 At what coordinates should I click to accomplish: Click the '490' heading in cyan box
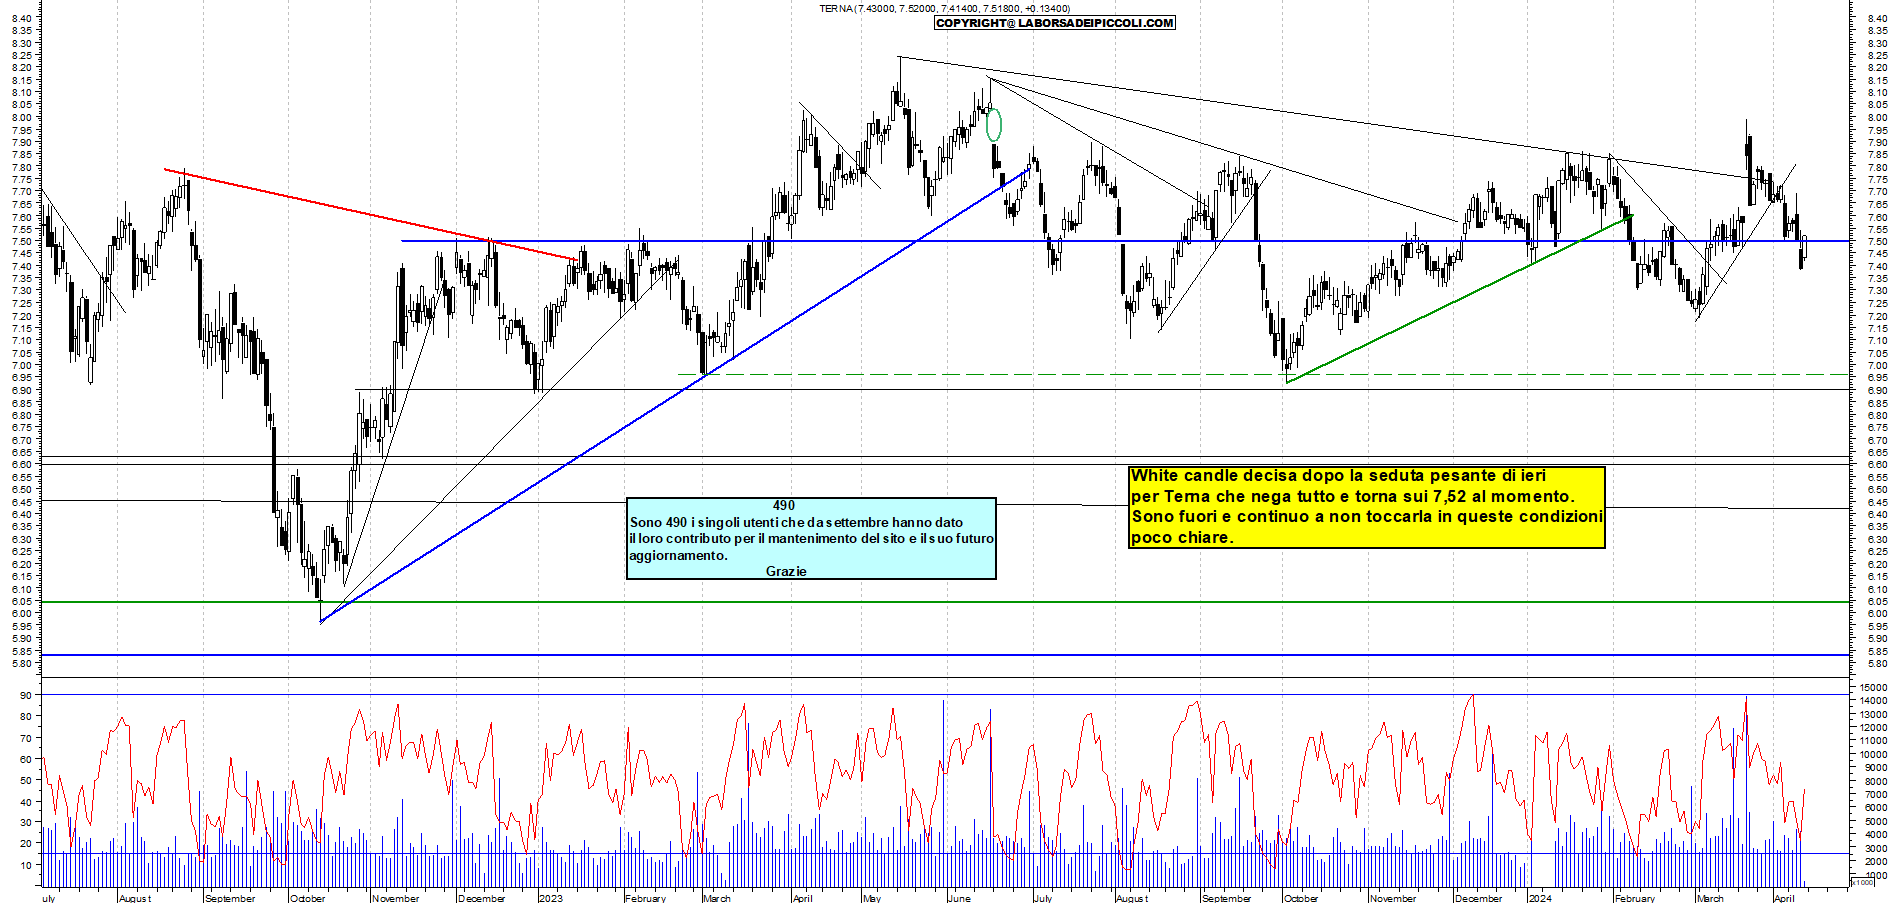(784, 506)
